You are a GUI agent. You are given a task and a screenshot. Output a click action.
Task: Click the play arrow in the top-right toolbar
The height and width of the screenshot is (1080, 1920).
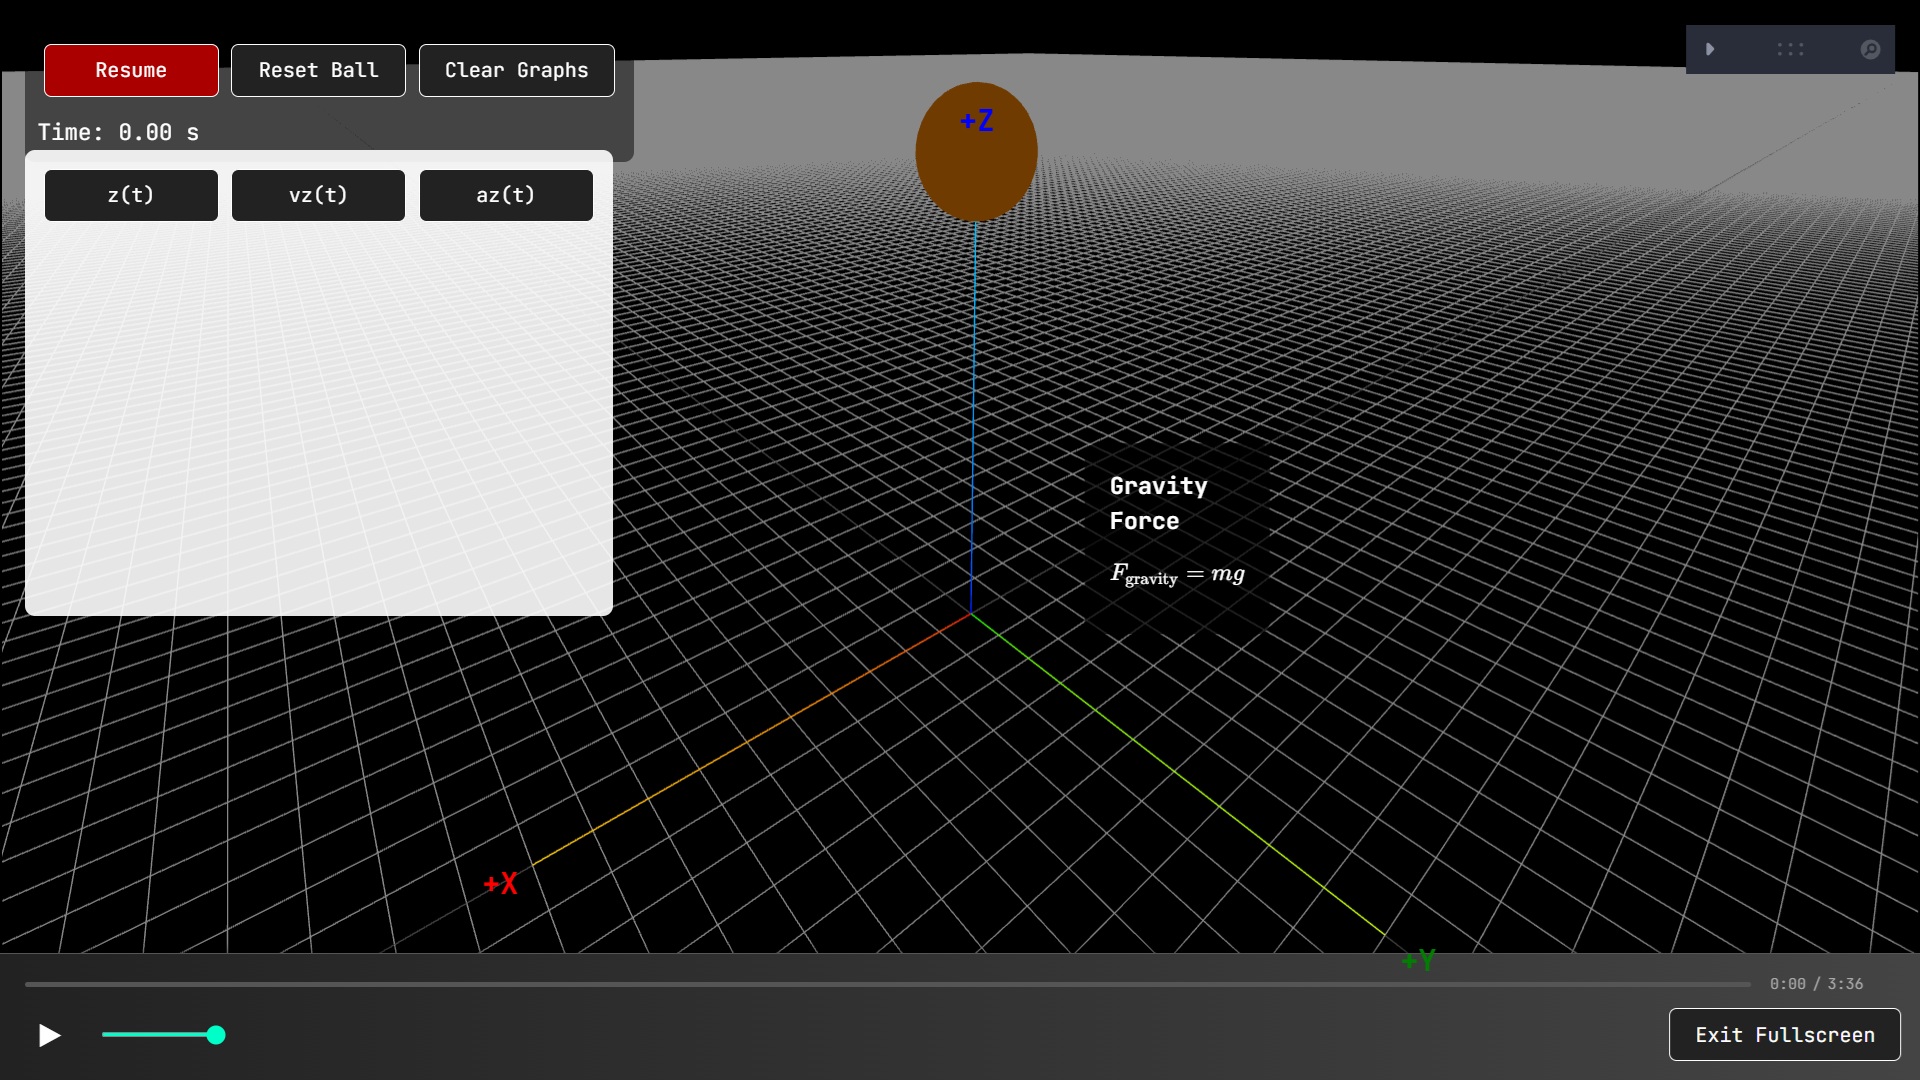[1711, 49]
